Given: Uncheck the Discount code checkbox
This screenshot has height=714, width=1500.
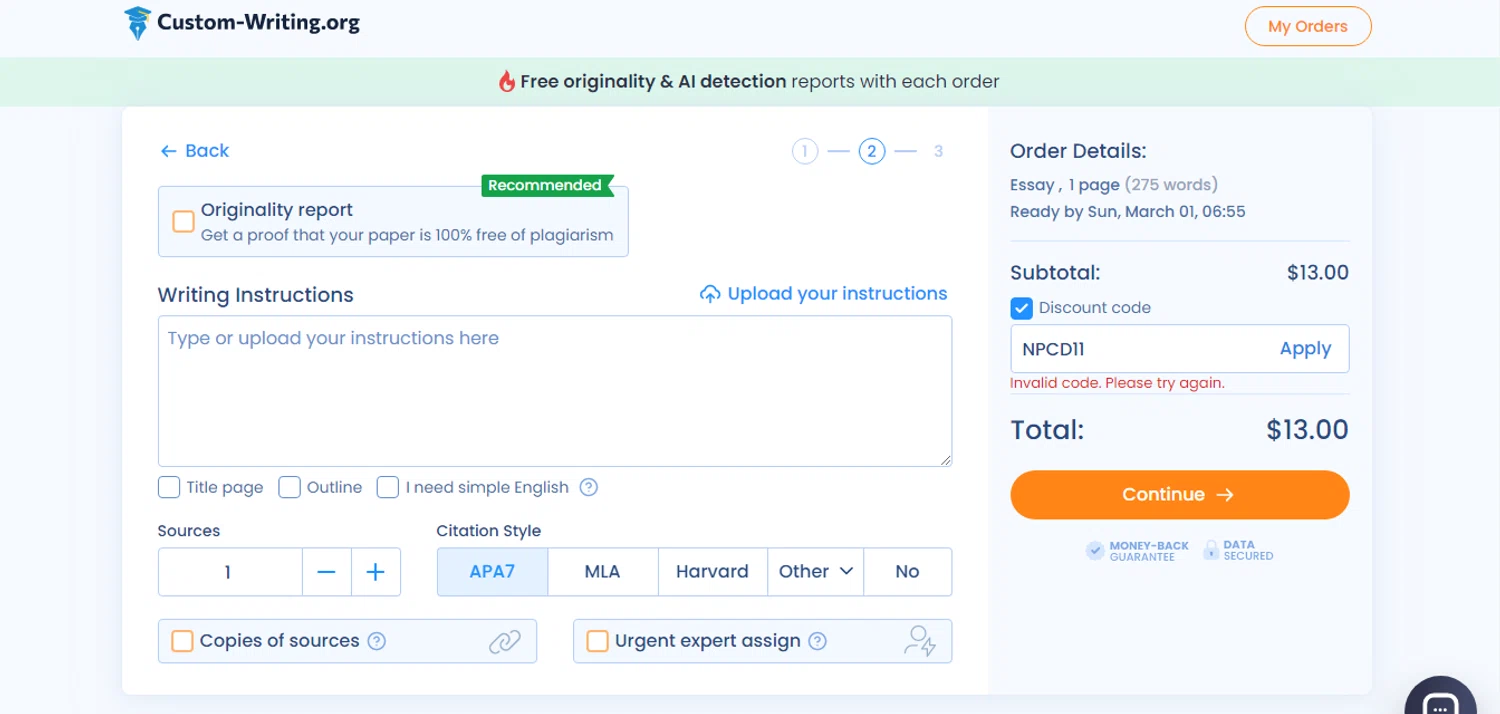Looking at the screenshot, I should coord(1021,308).
